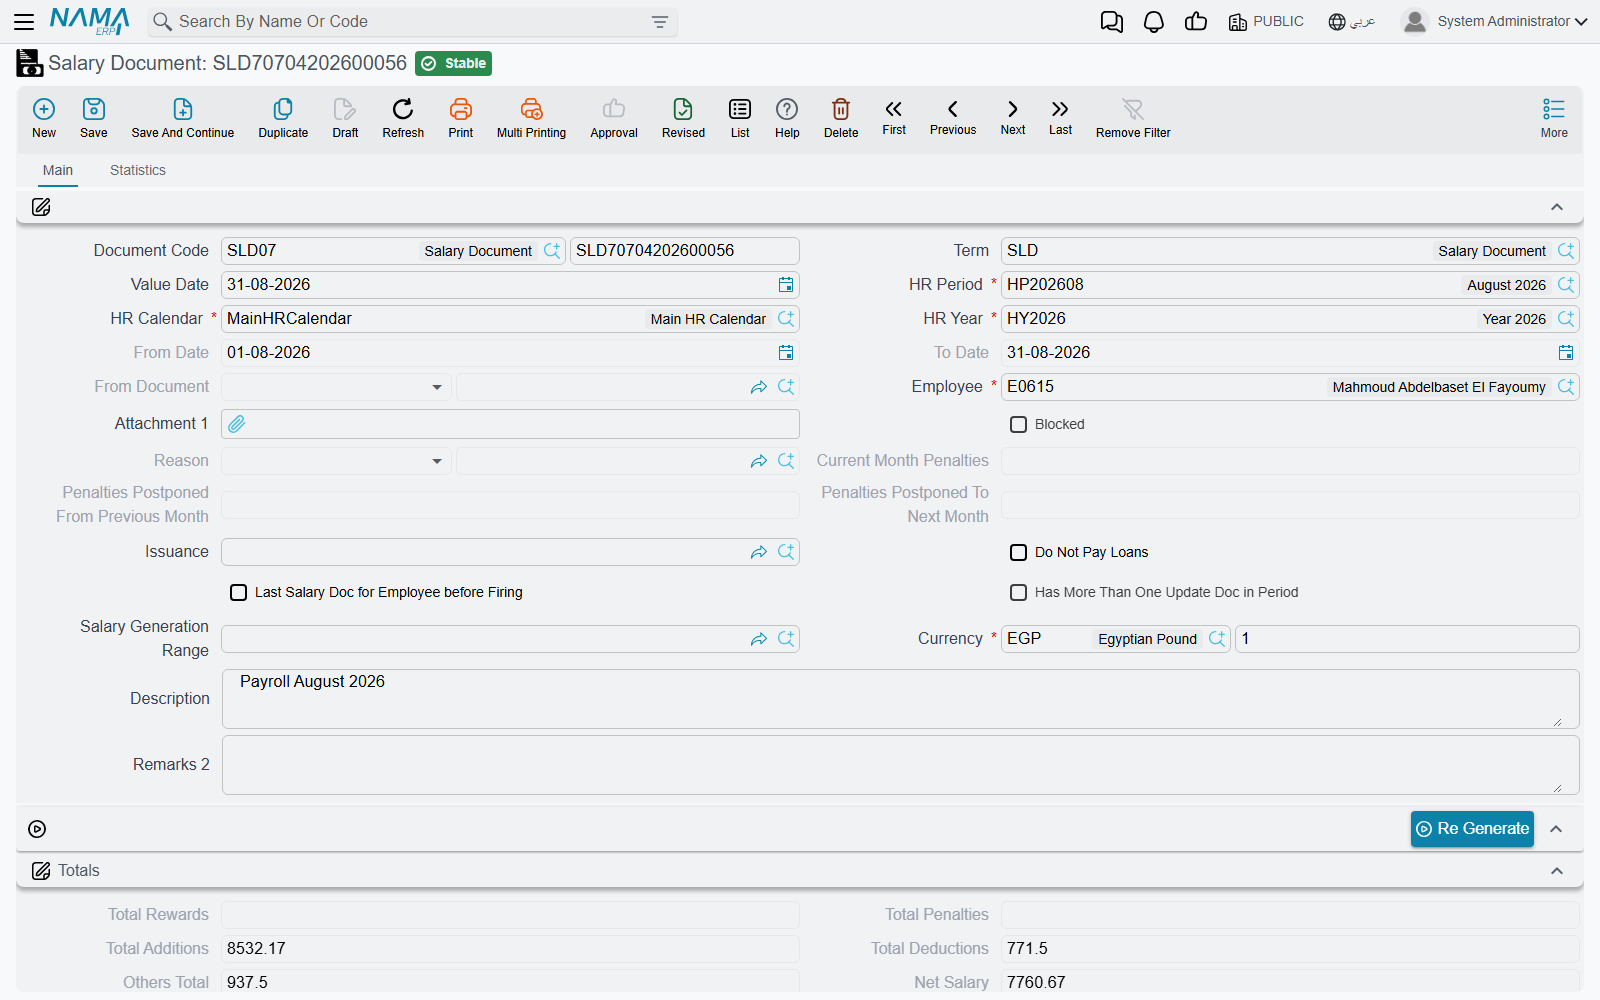Screen dimensions: 1600x1000
Task: Open notifications bell
Action: coord(1154,22)
